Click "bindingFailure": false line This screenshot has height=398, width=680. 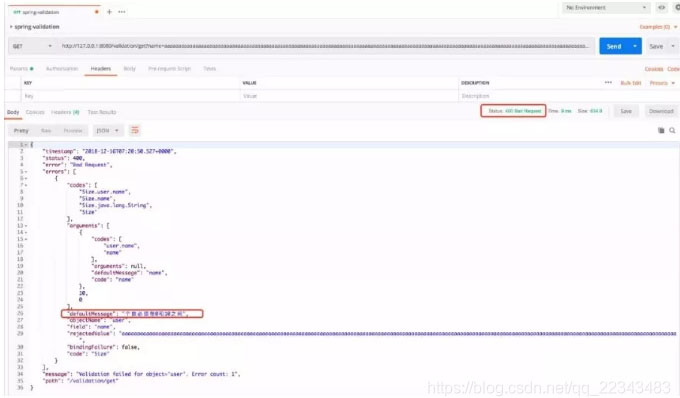[x=103, y=347]
